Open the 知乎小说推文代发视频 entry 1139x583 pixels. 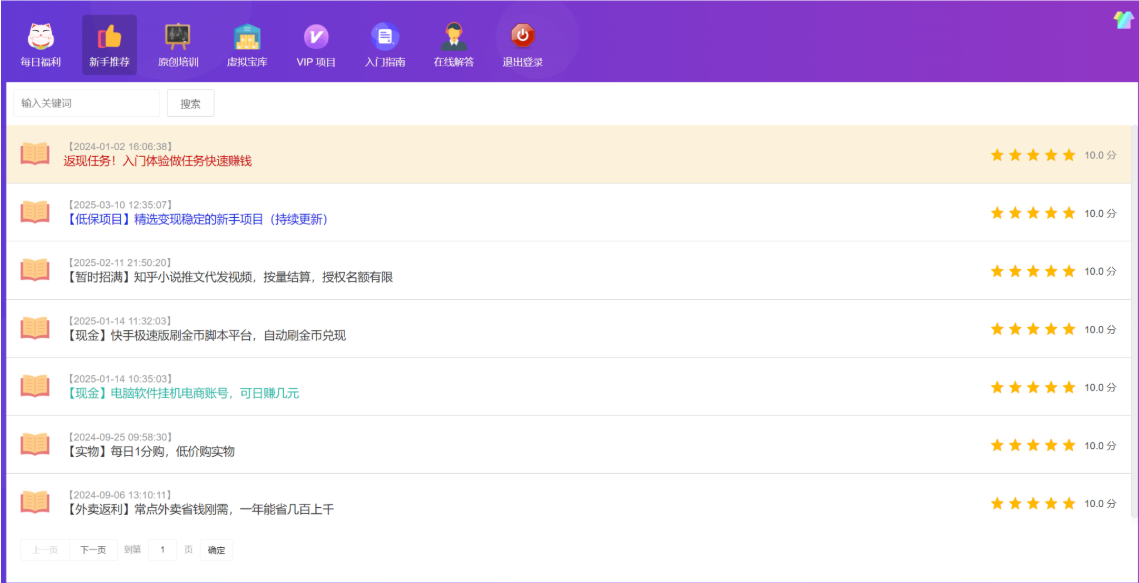[x=229, y=277]
